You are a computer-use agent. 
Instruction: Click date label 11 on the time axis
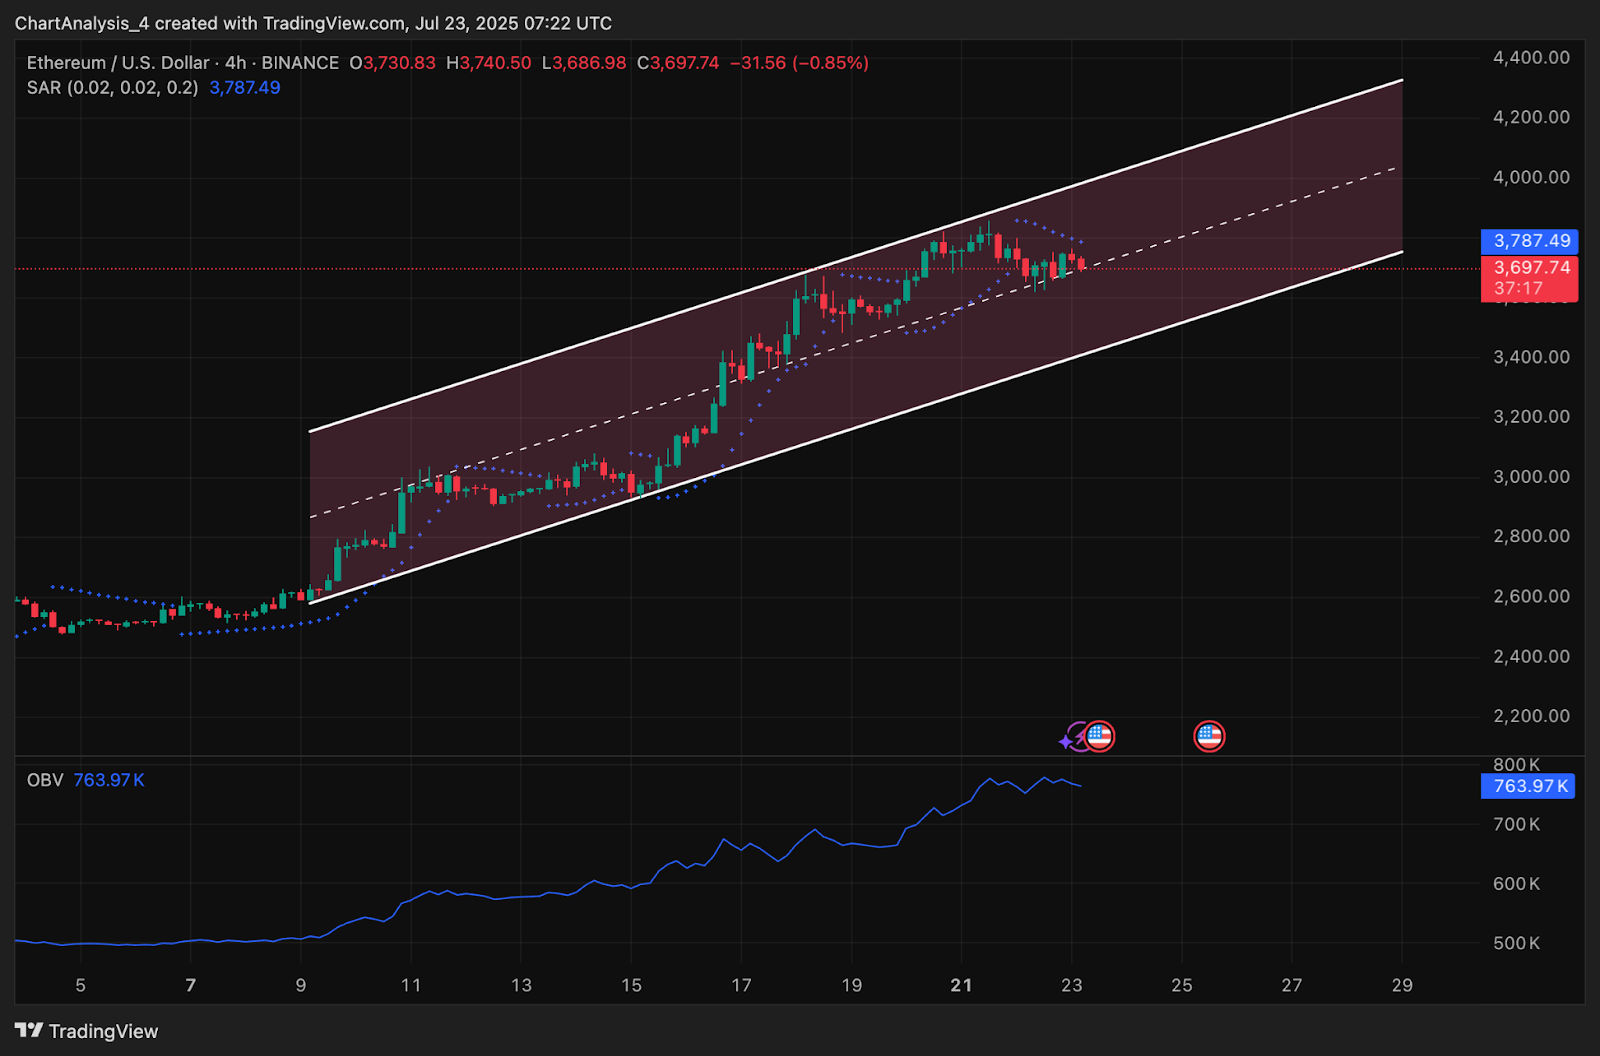(411, 986)
